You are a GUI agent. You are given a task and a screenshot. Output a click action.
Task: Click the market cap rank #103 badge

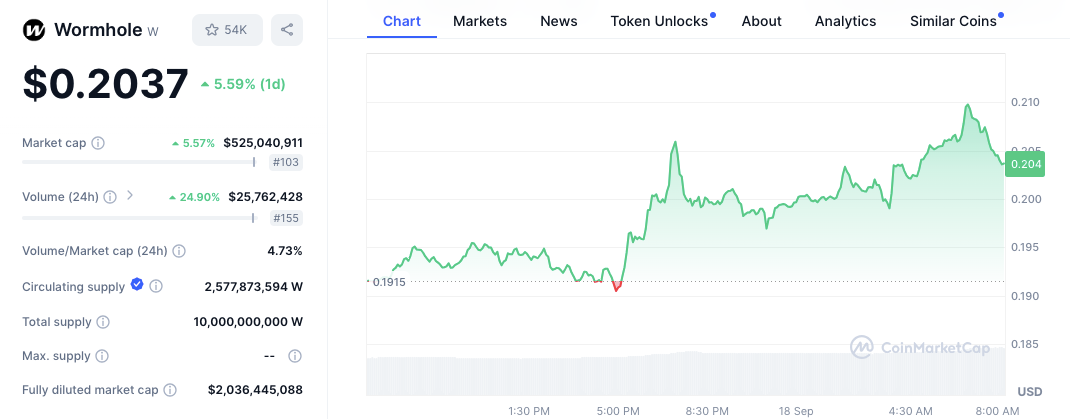click(x=287, y=162)
